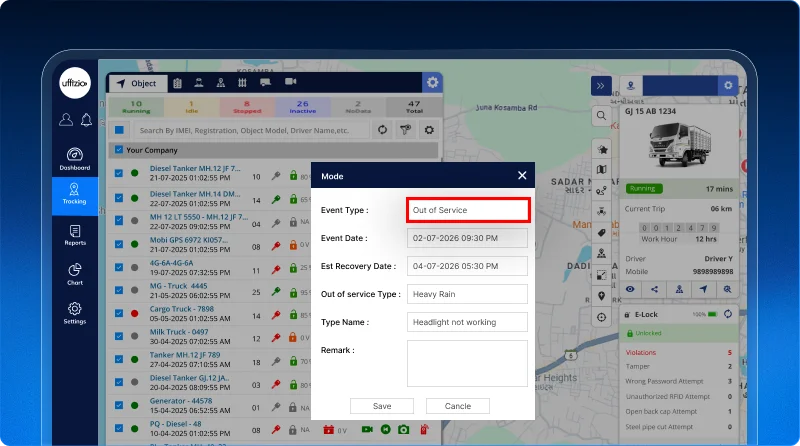Filter by 26 Inactive status

pyautogui.click(x=303, y=107)
